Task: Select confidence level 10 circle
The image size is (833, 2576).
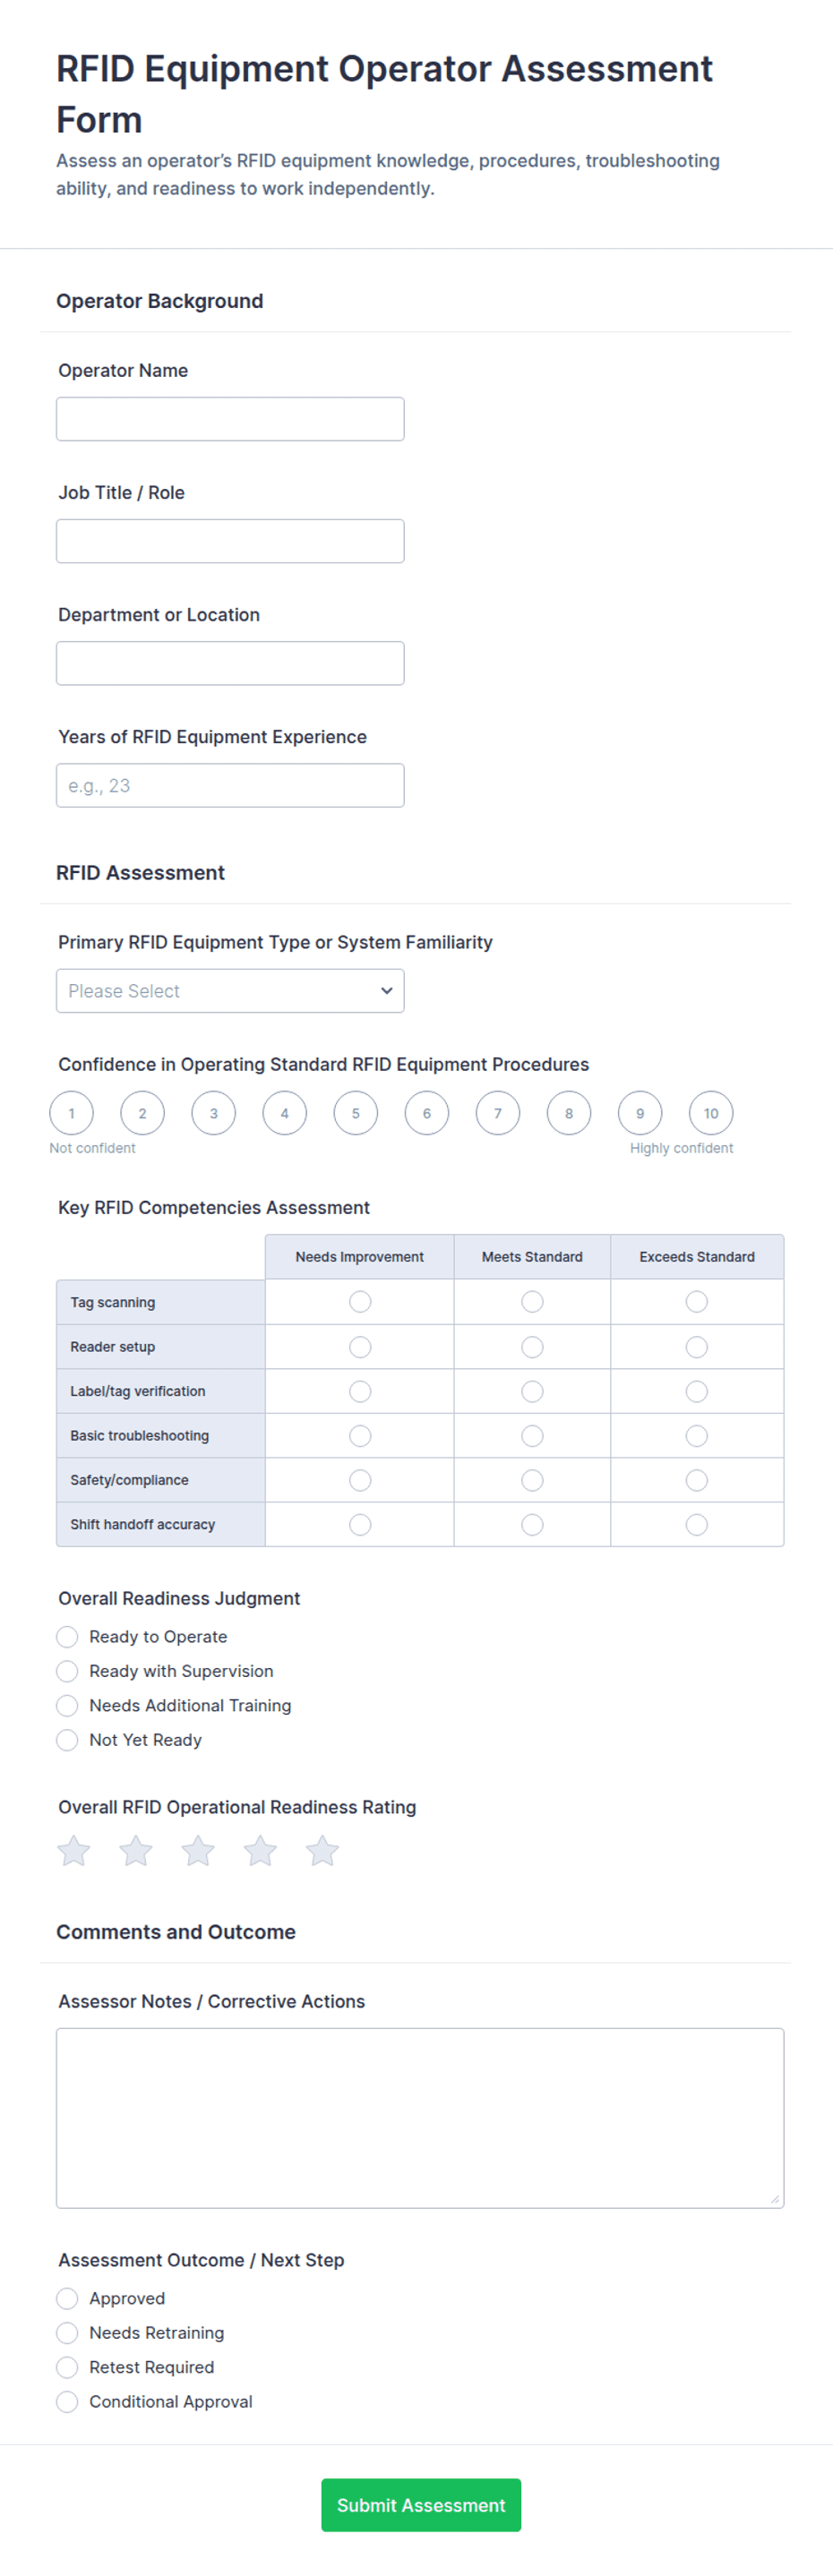Action: pos(711,1113)
